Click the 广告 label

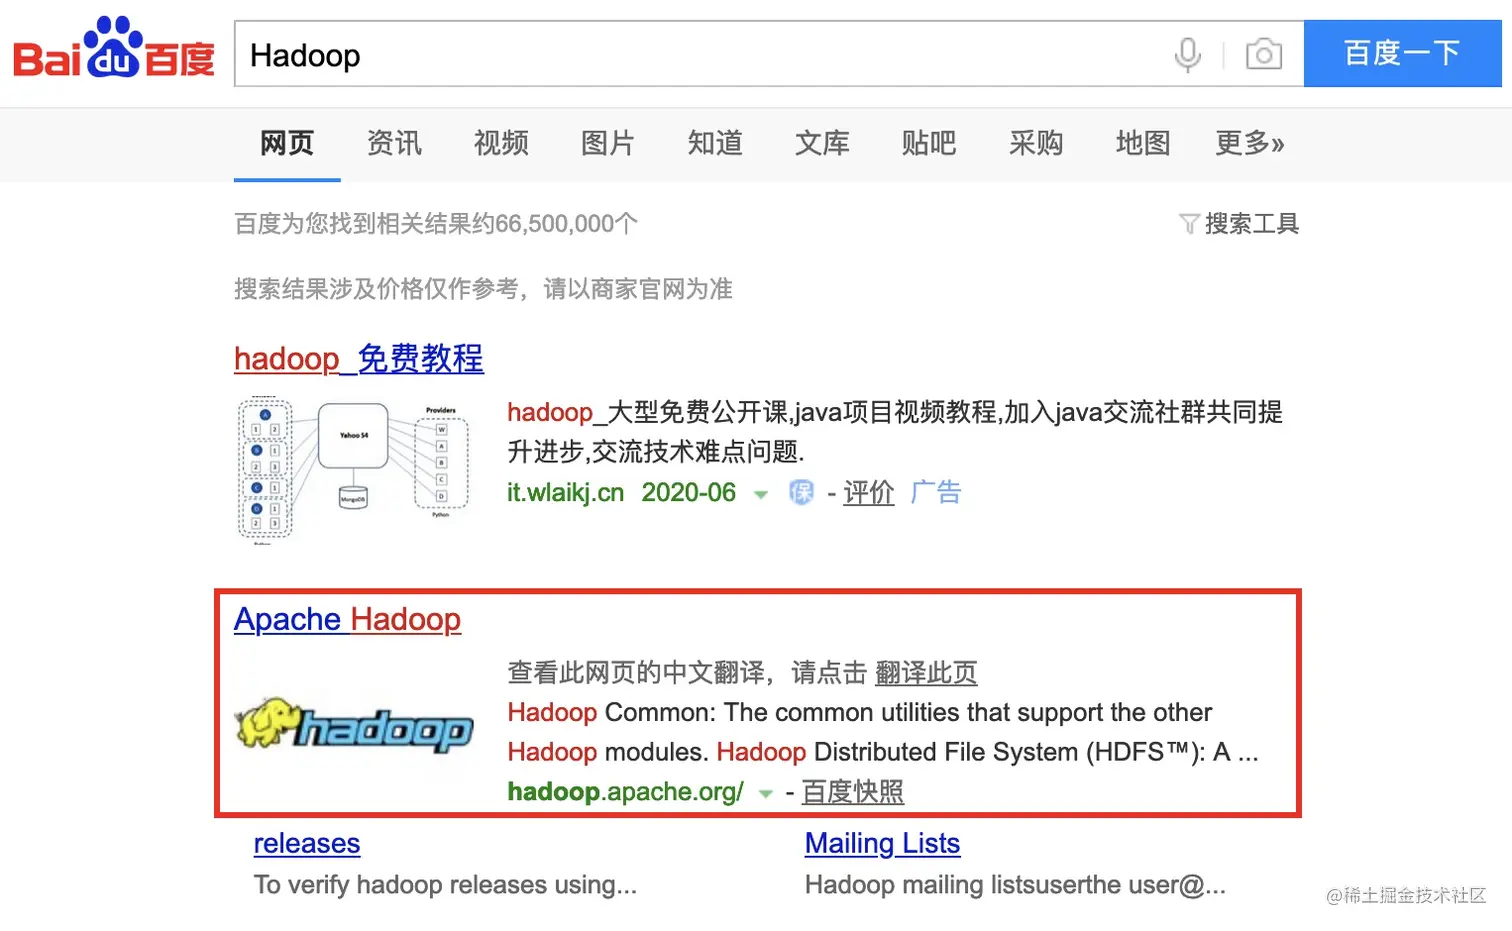tap(935, 492)
